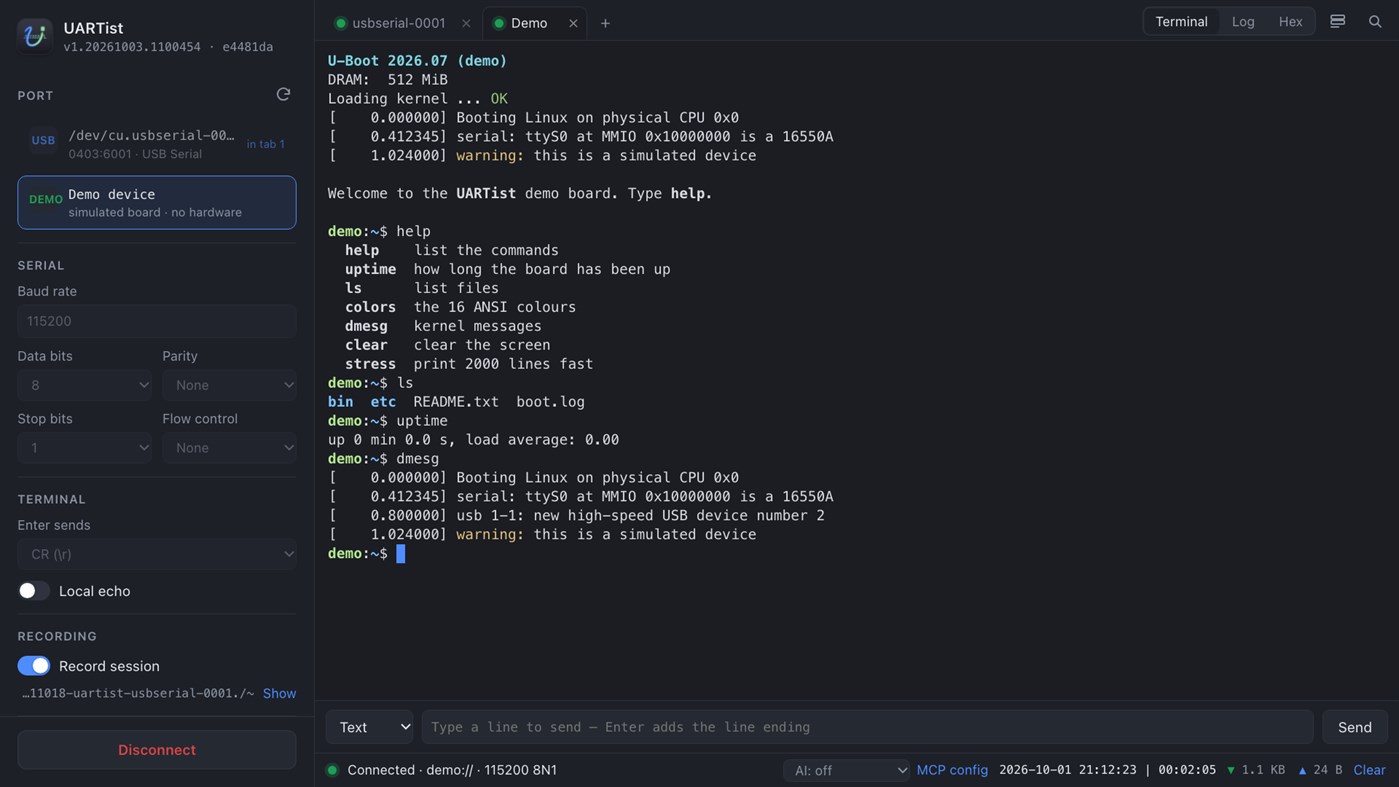Click Clear in the status bar

1369,770
